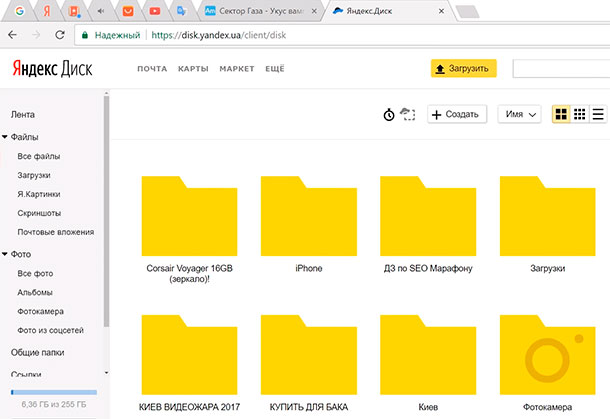Click the search field in the header
The height and width of the screenshot is (419, 610).
click(560, 69)
